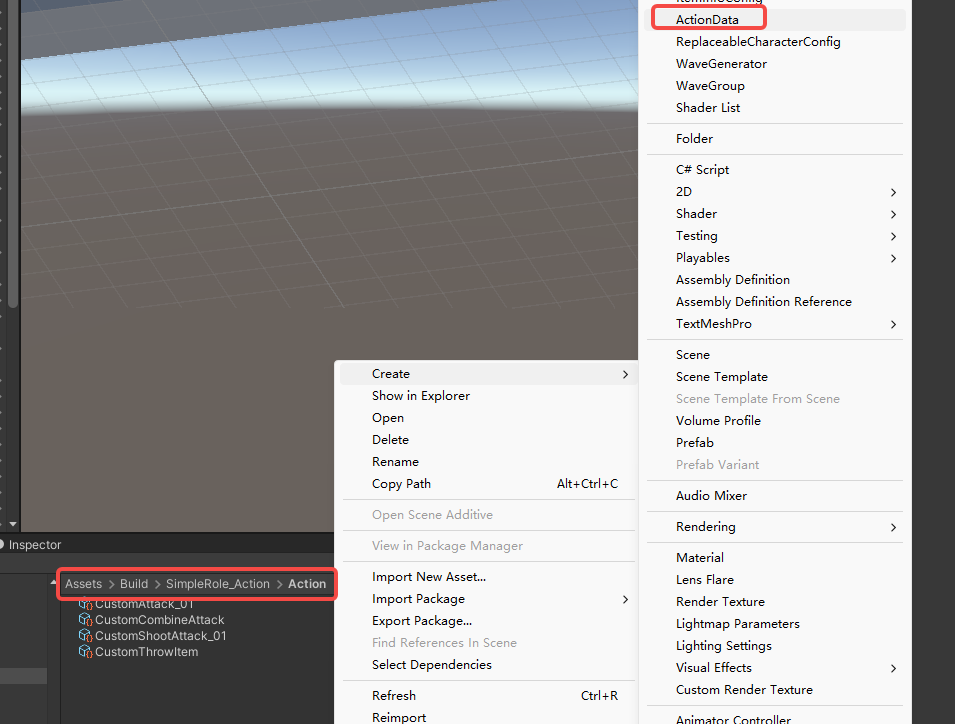This screenshot has height=724, width=955.
Task: Choose Material from the Create list
Action: point(699,558)
